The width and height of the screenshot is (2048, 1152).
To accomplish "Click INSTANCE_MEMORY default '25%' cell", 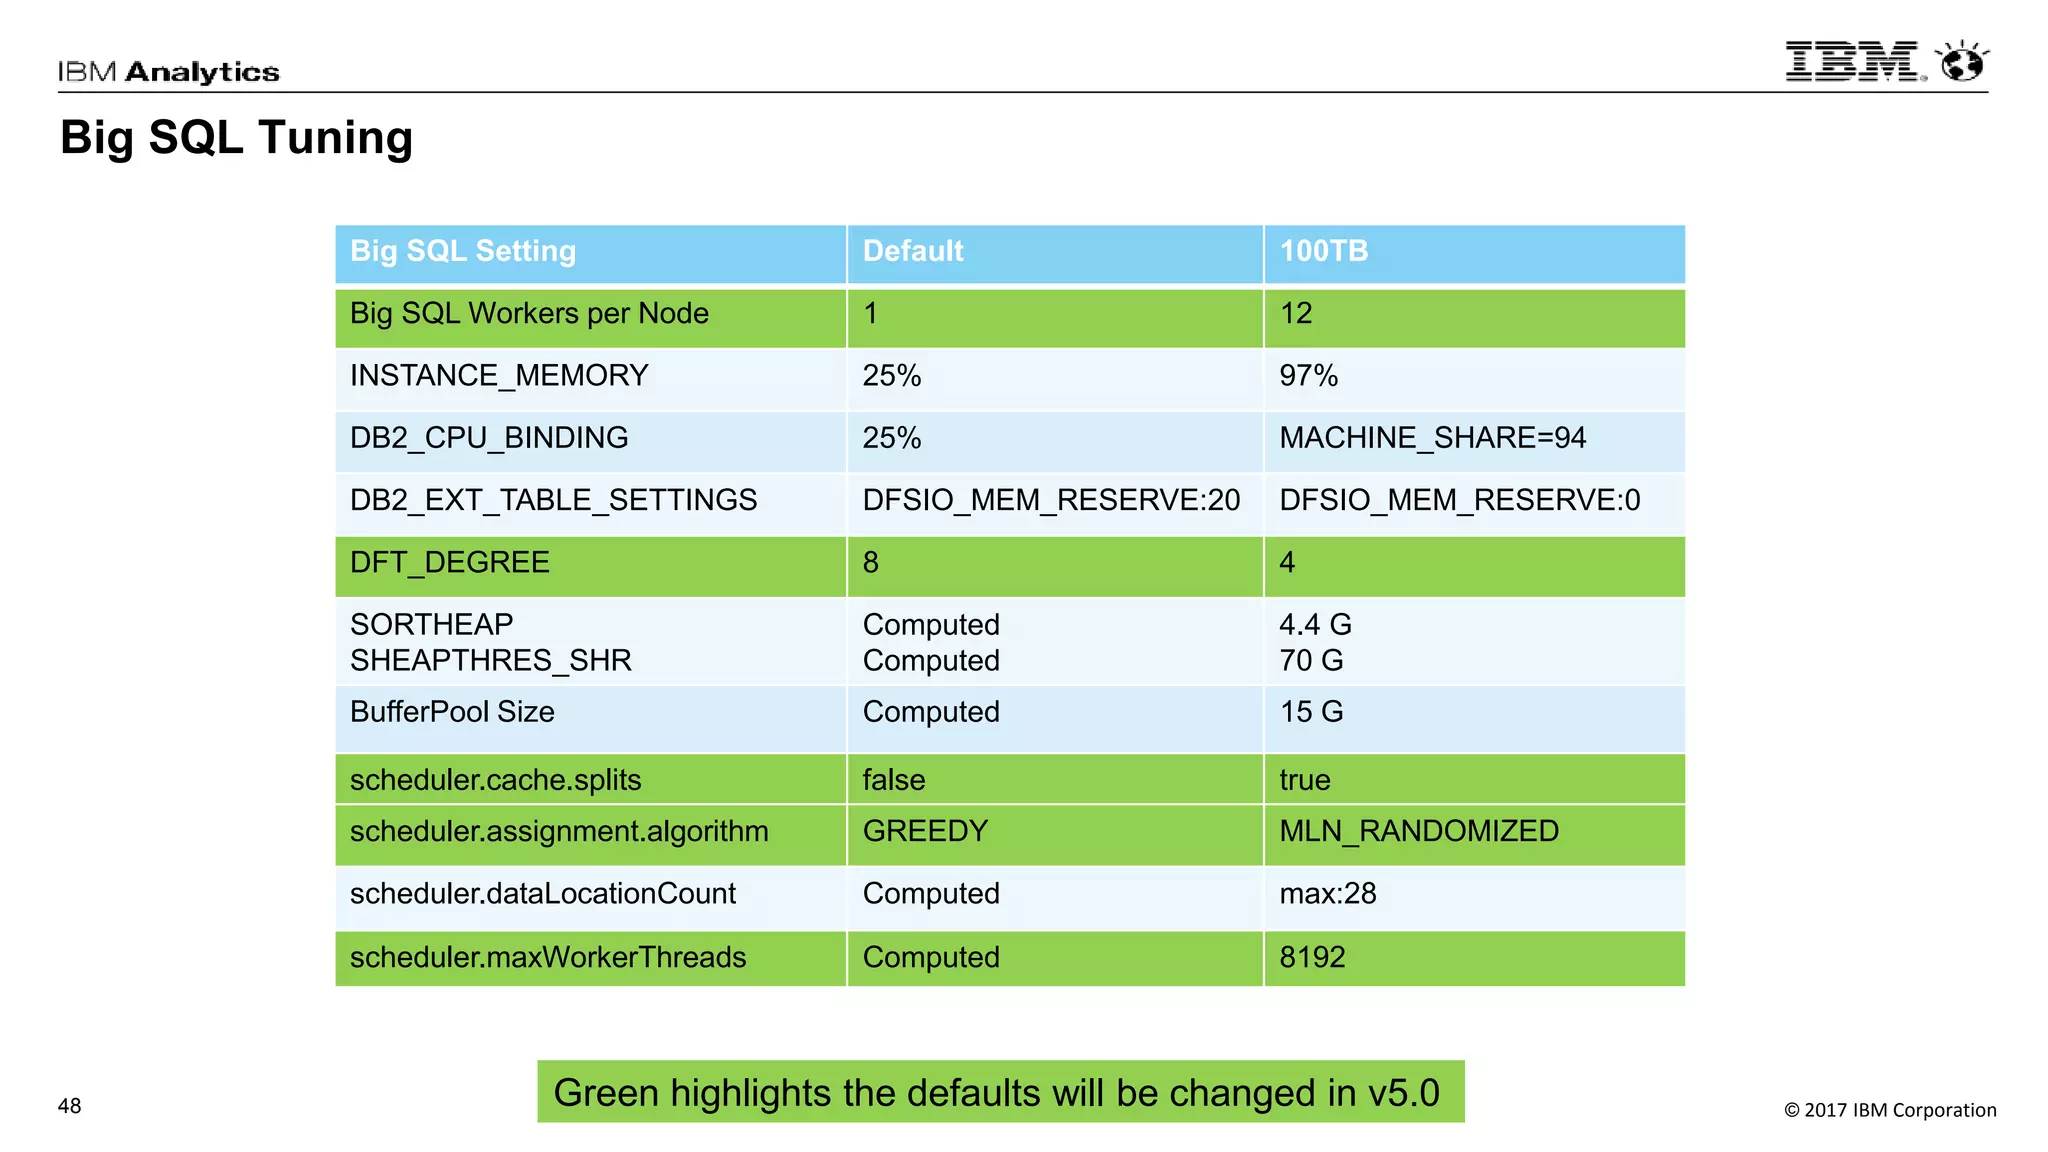I will coord(1055,379).
